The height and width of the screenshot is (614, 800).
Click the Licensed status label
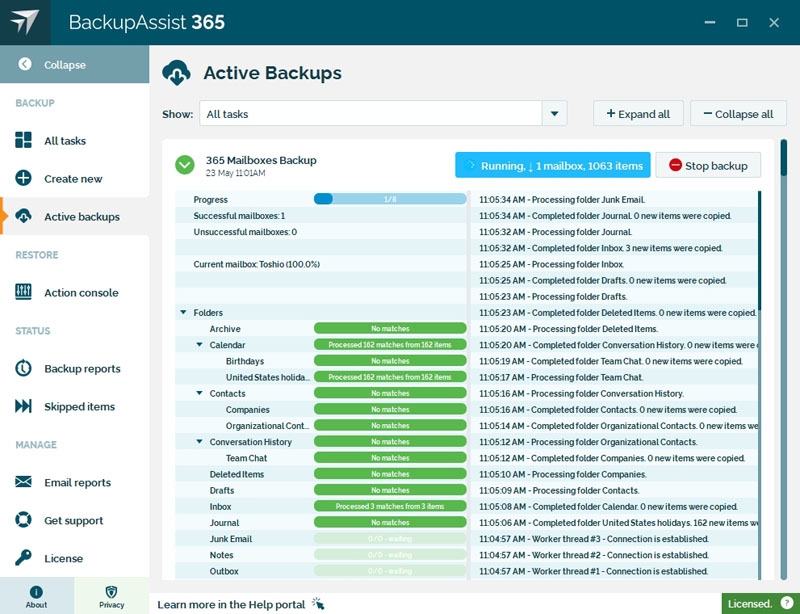point(750,604)
